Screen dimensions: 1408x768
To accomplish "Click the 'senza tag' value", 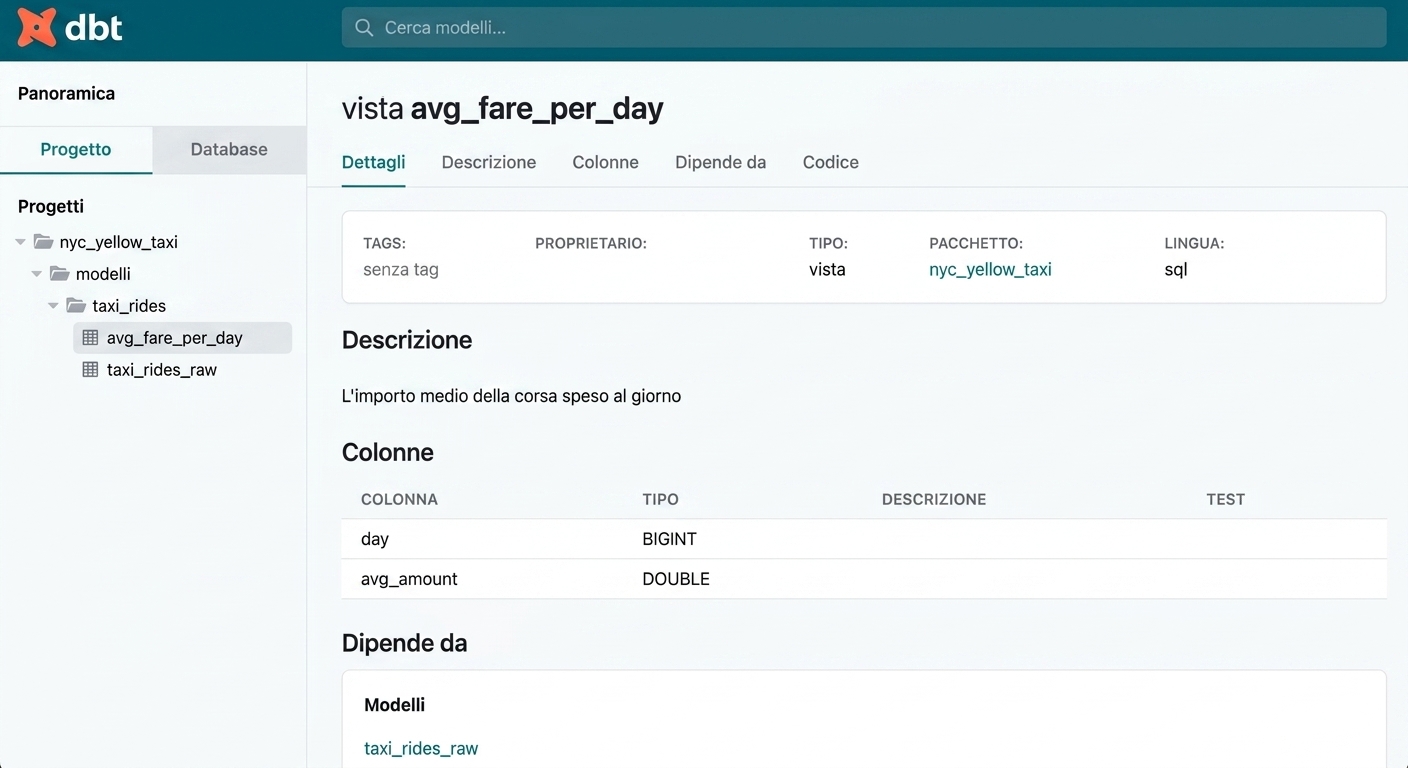I will coord(401,270).
